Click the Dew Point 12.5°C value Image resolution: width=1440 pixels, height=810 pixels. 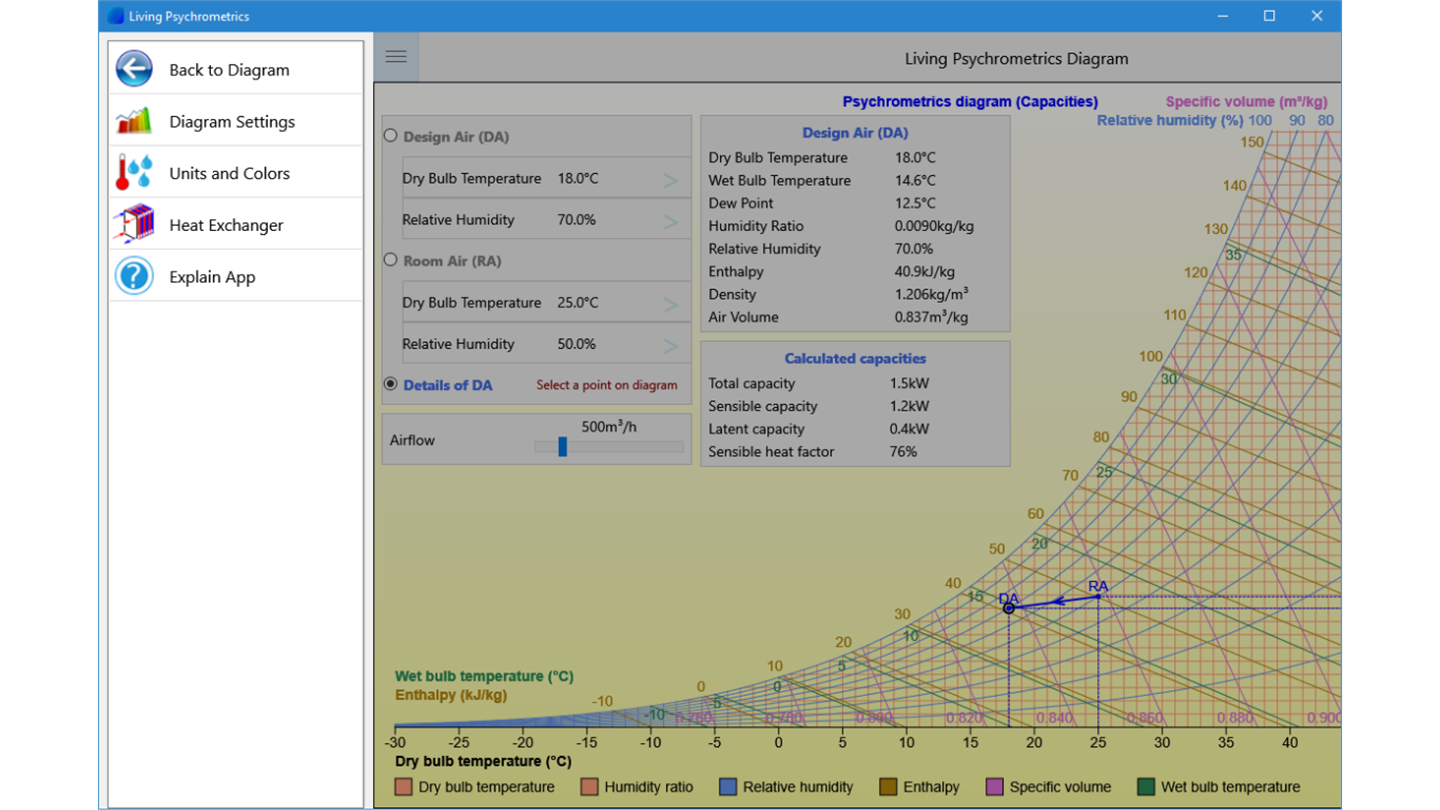(x=915, y=203)
